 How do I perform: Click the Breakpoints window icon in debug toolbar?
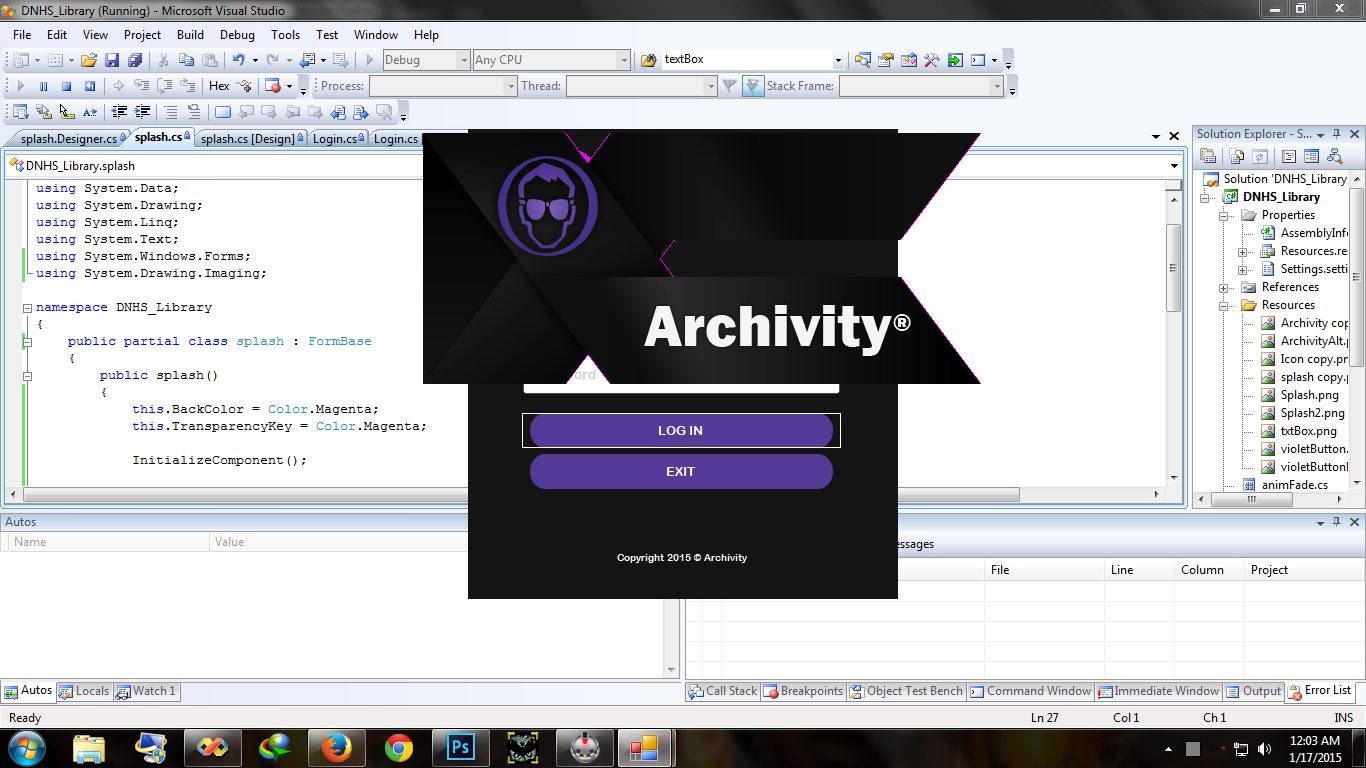pyautogui.click(x=273, y=86)
